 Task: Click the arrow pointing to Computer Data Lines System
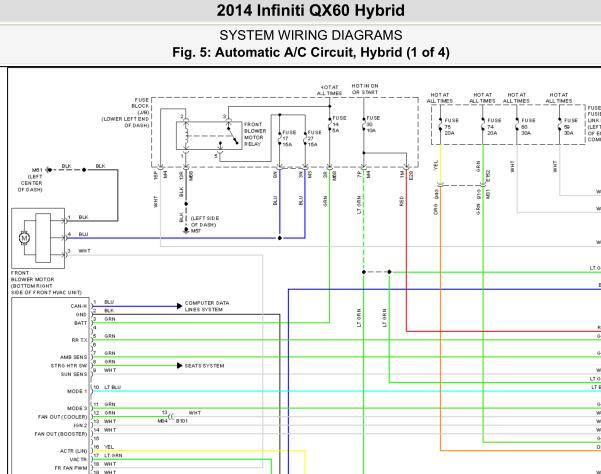coord(179,306)
